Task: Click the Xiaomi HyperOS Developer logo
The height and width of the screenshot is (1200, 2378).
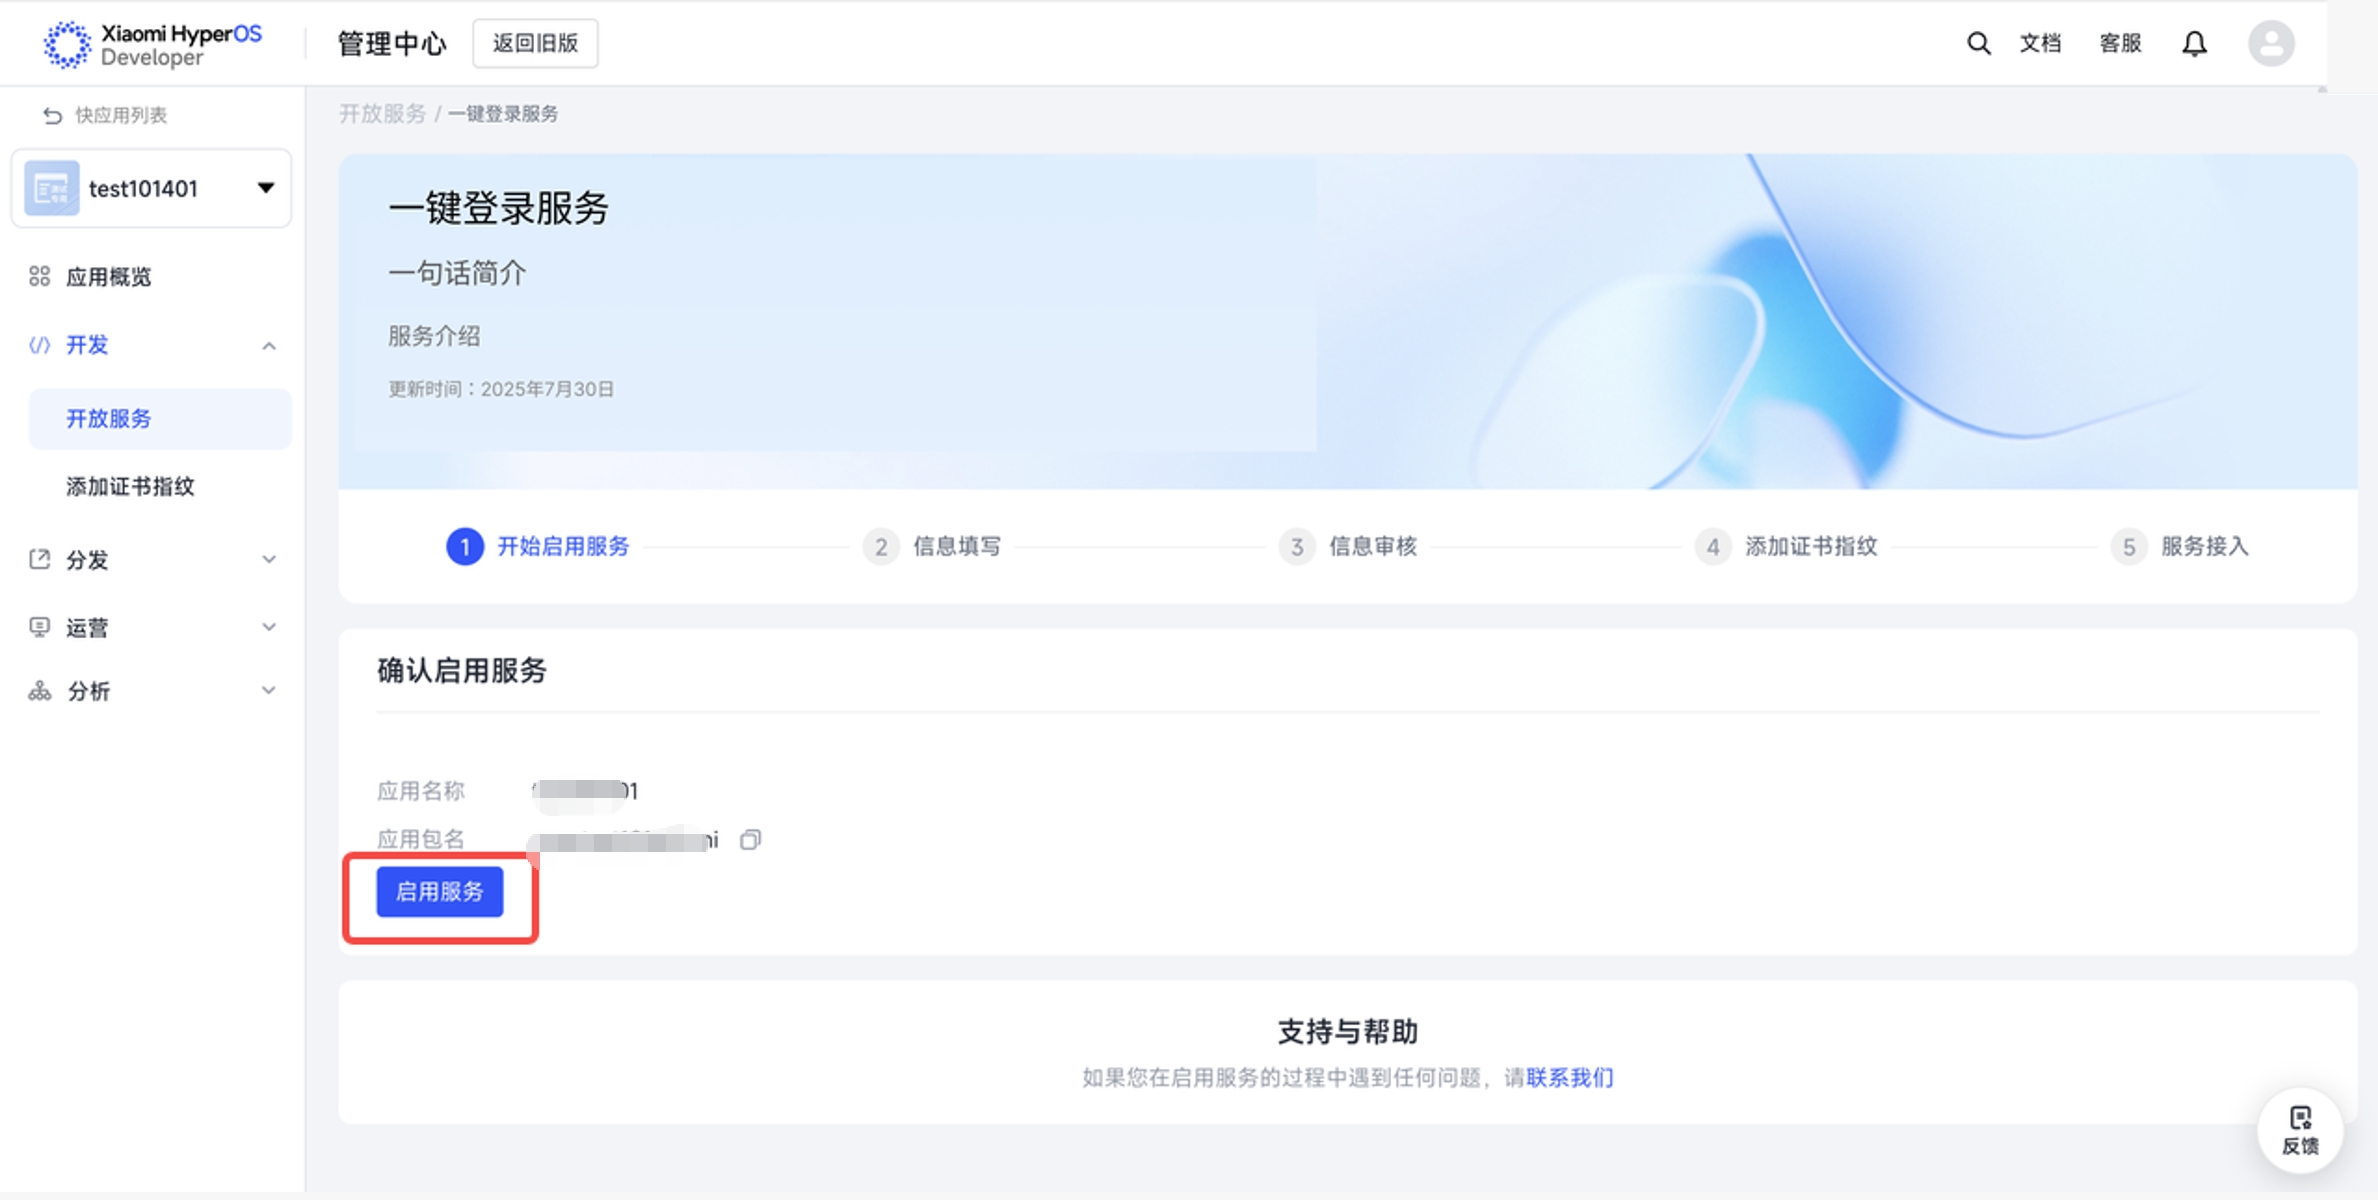Action: coord(152,44)
